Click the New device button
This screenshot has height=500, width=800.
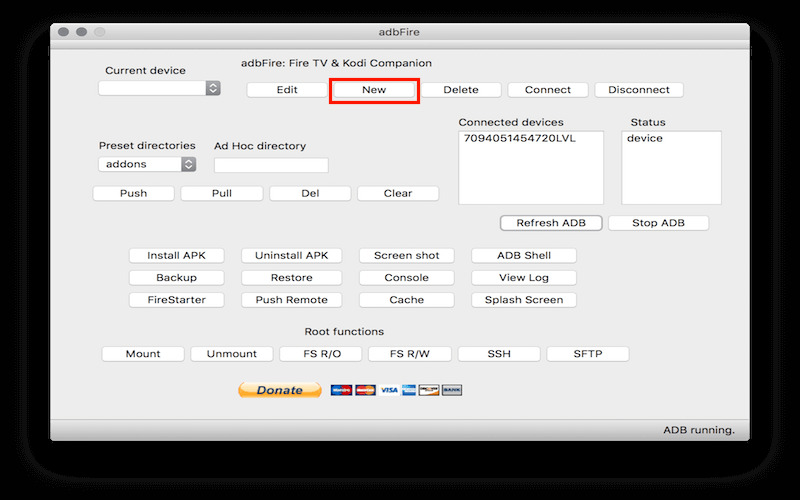pos(374,90)
